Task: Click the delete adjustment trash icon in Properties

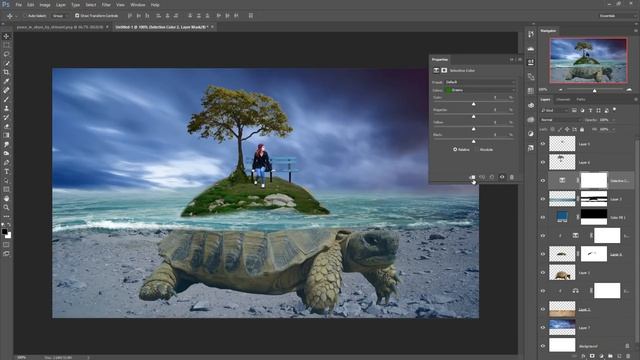Action: (x=512, y=177)
